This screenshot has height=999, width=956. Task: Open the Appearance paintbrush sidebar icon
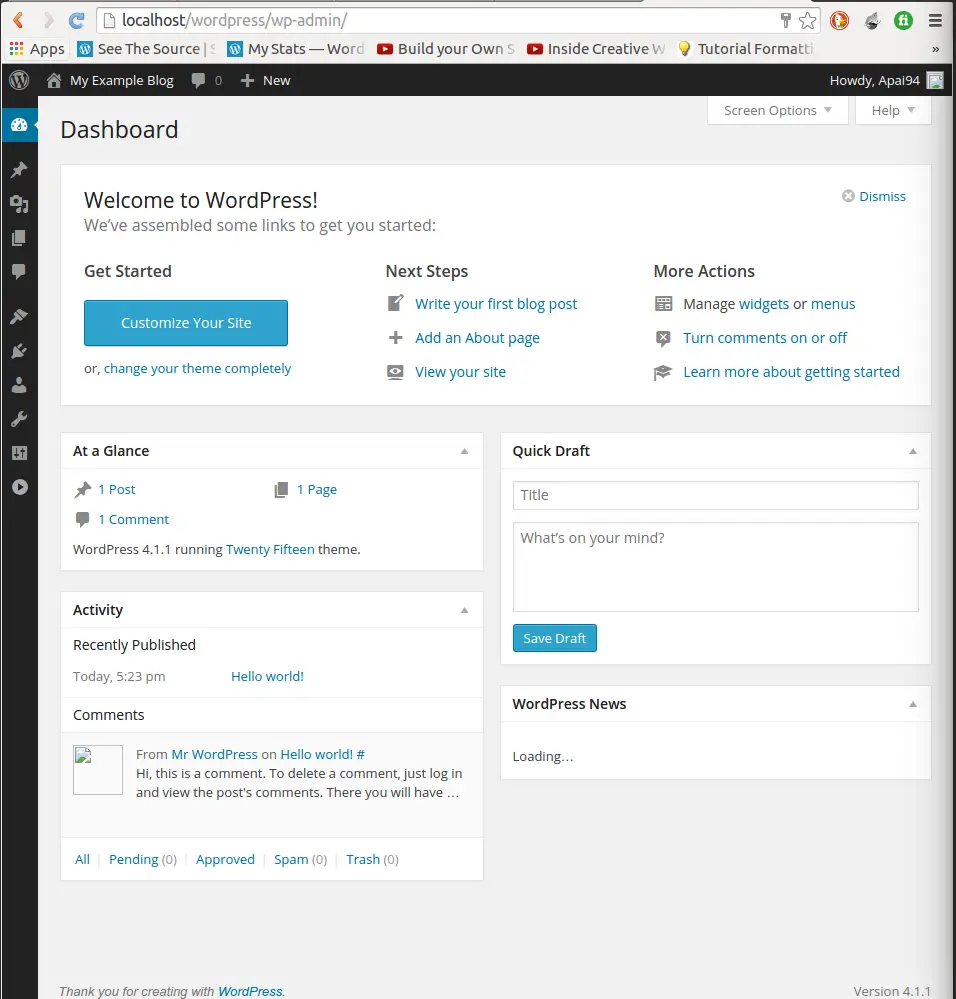[19, 316]
